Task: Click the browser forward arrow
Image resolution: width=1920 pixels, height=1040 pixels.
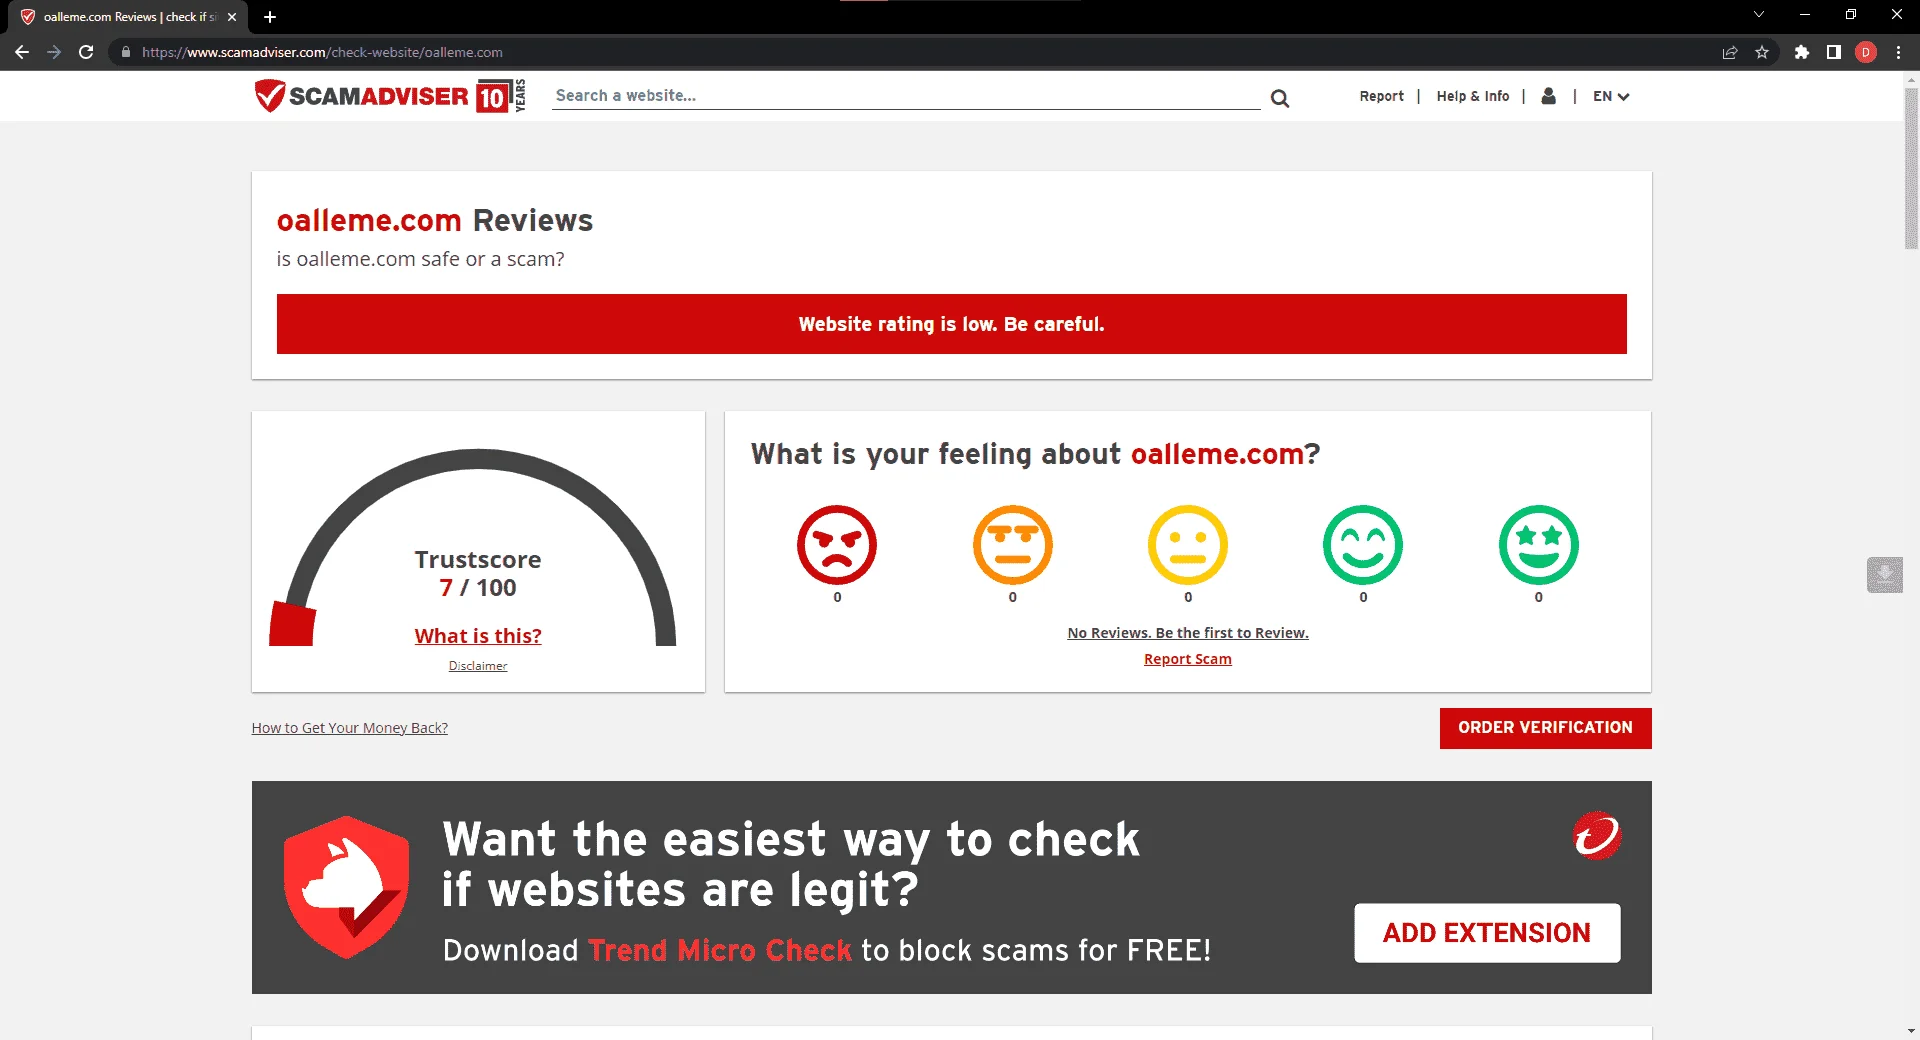Action: [x=54, y=52]
